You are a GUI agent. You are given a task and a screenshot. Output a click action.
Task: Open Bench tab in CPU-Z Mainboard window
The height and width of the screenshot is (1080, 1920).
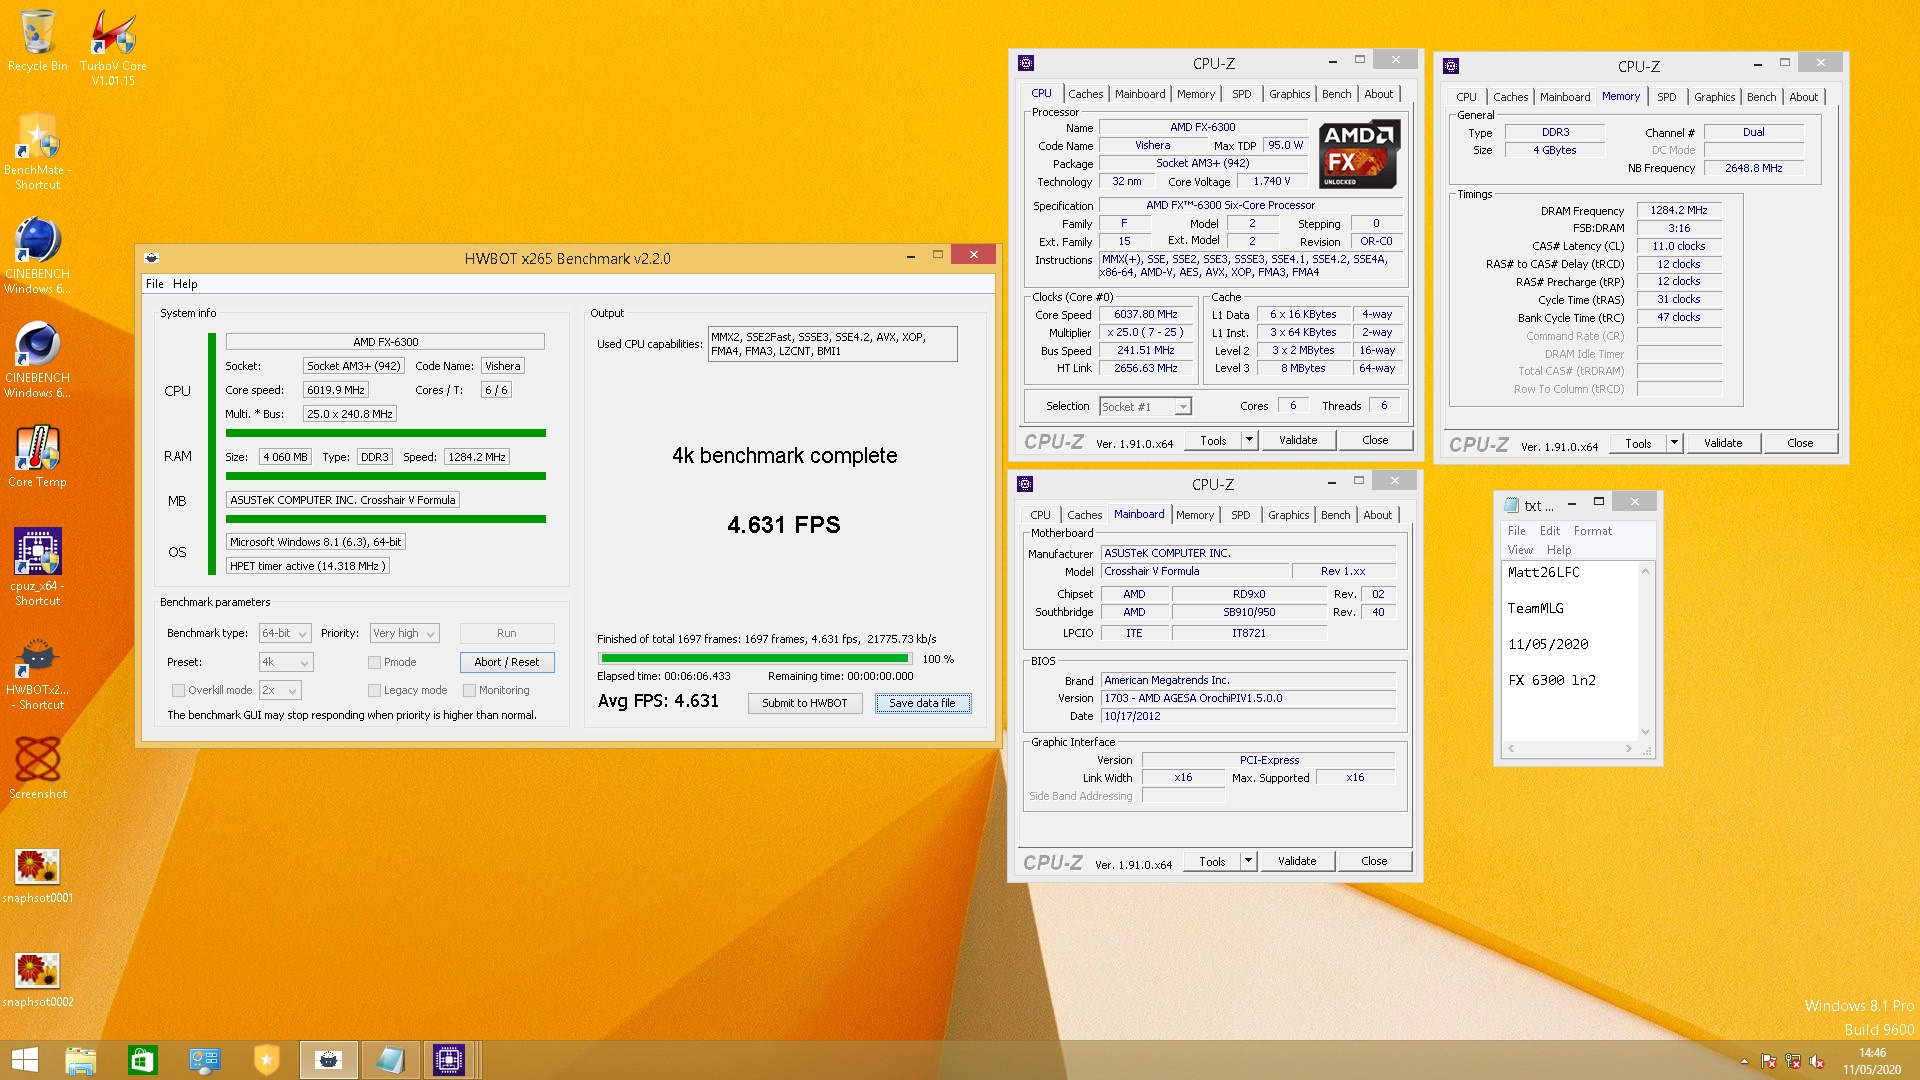pos(1335,515)
